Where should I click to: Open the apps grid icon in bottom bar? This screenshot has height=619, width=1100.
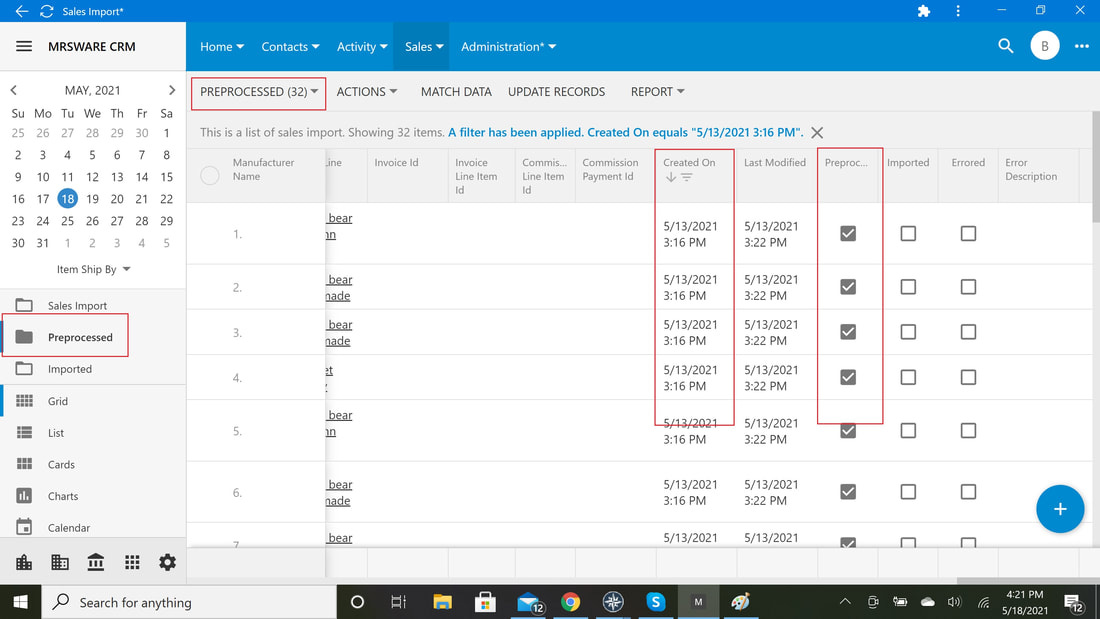point(132,562)
